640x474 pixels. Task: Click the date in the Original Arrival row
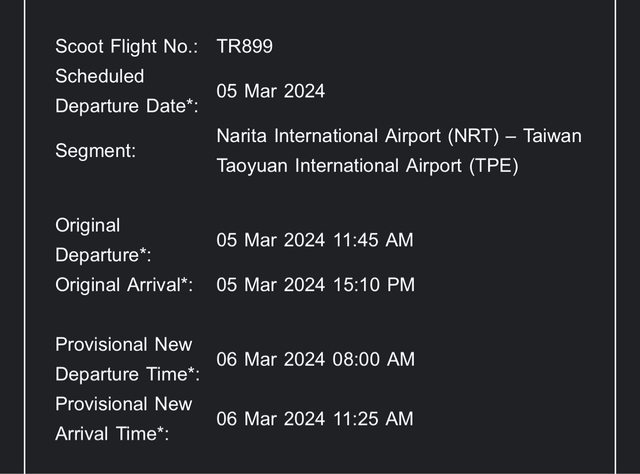[270, 285]
